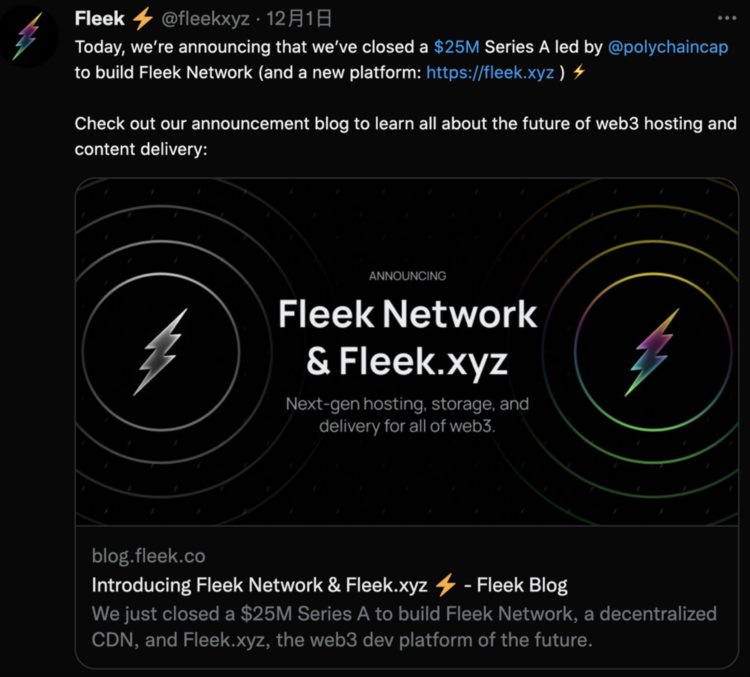The width and height of the screenshot is (750, 677).
Task: Click the lightning emoji beside the Fleek name
Action: pyautogui.click(x=143, y=19)
